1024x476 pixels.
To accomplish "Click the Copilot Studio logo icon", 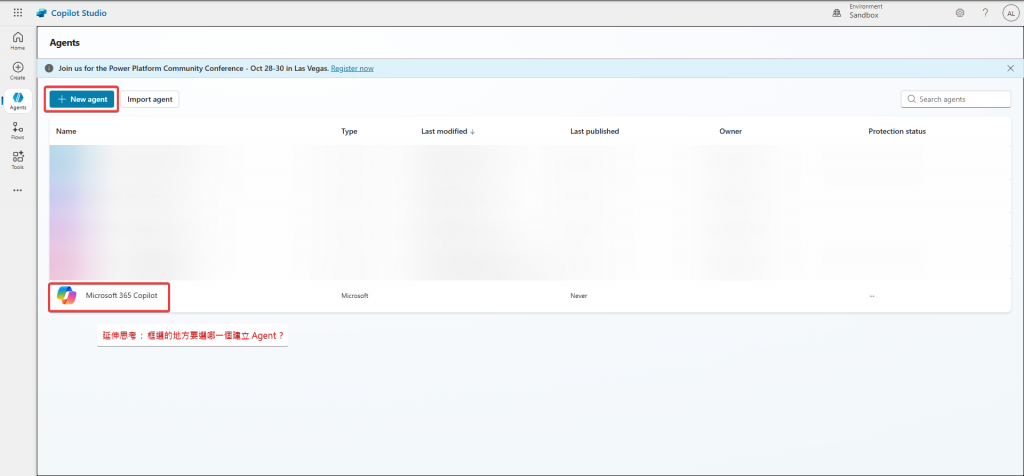I will (x=42, y=13).
